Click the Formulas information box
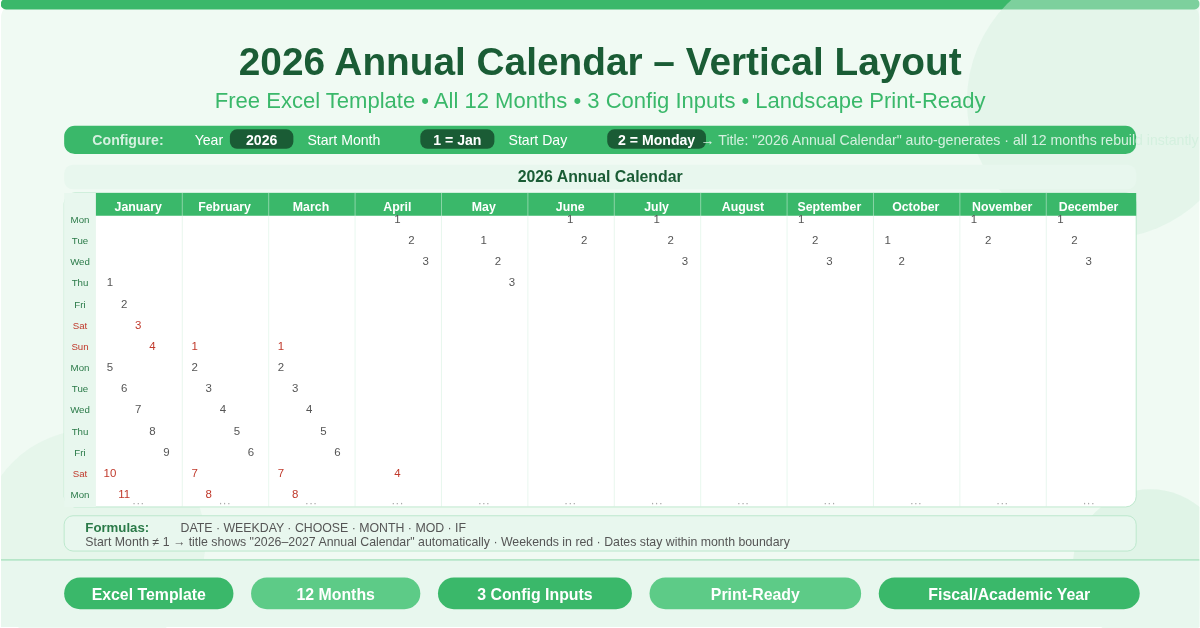 click(x=600, y=534)
